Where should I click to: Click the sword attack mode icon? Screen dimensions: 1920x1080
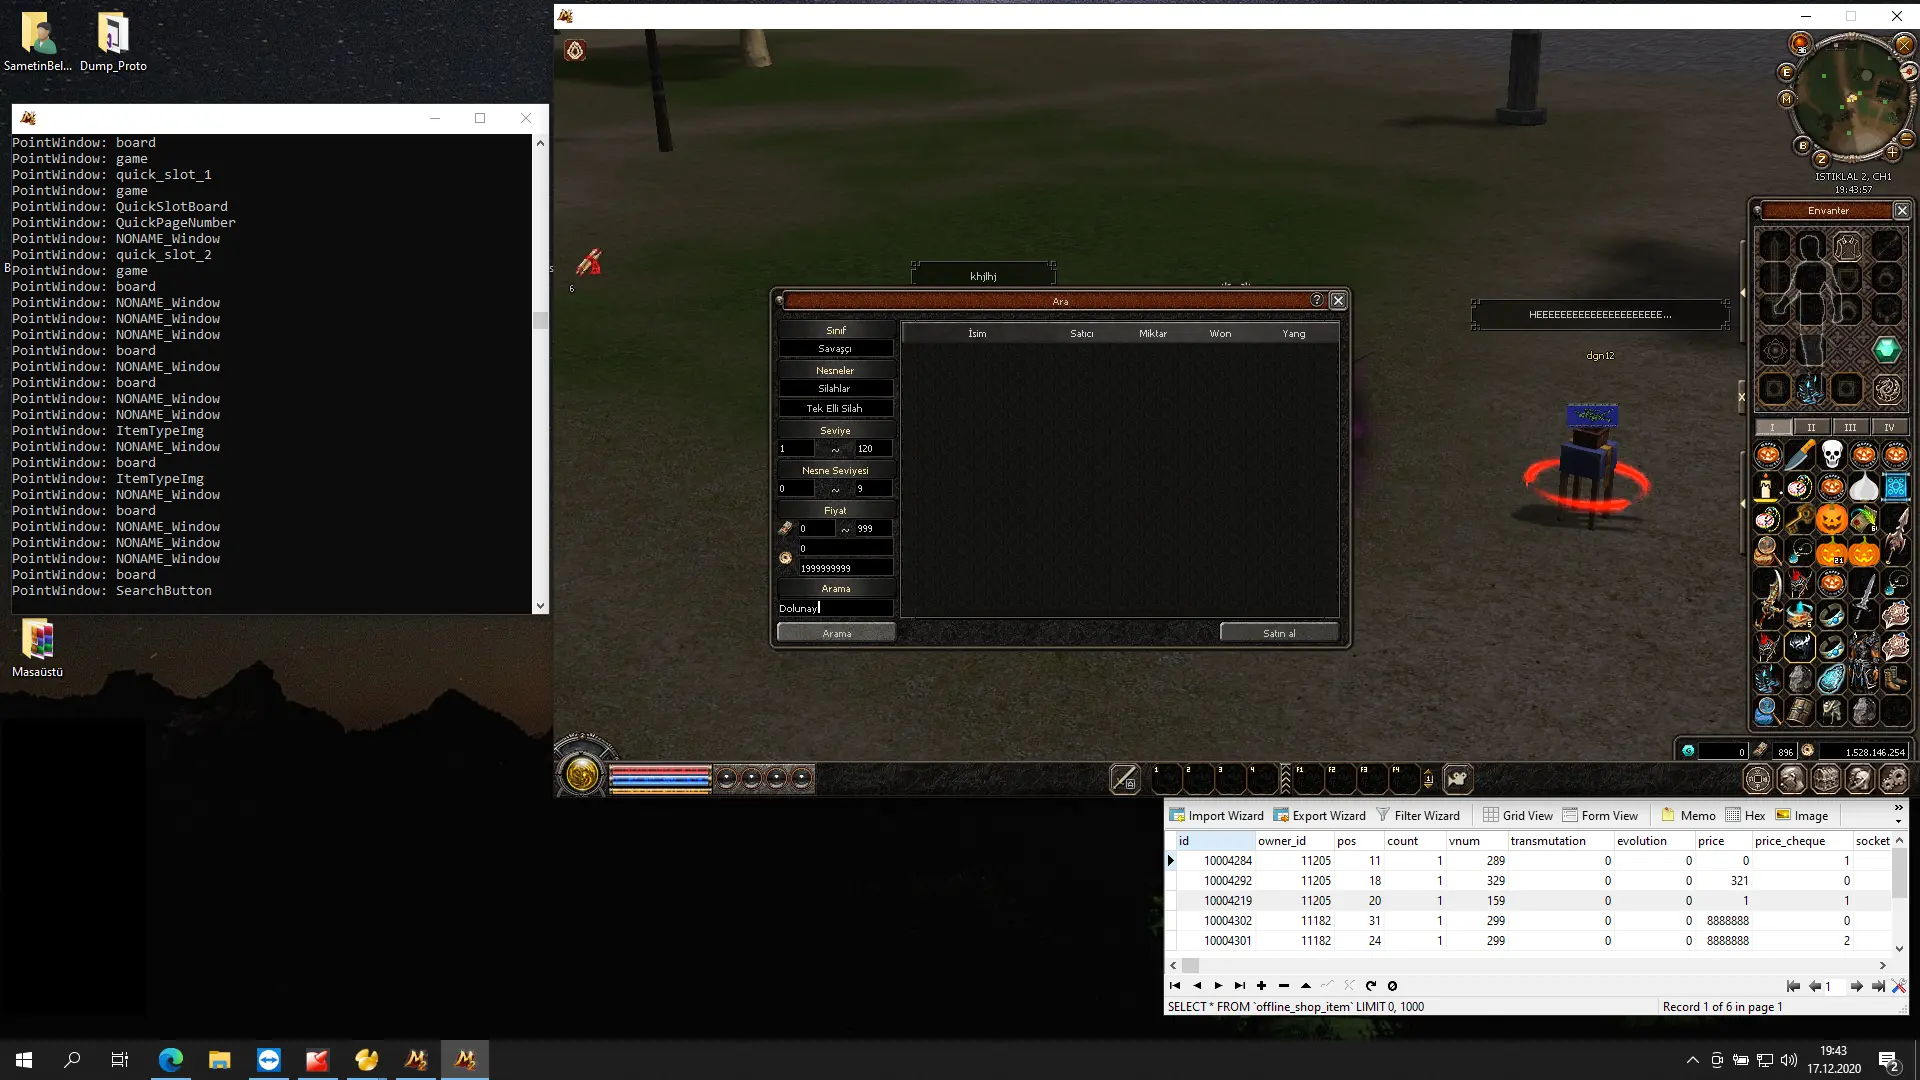click(x=1124, y=779)
